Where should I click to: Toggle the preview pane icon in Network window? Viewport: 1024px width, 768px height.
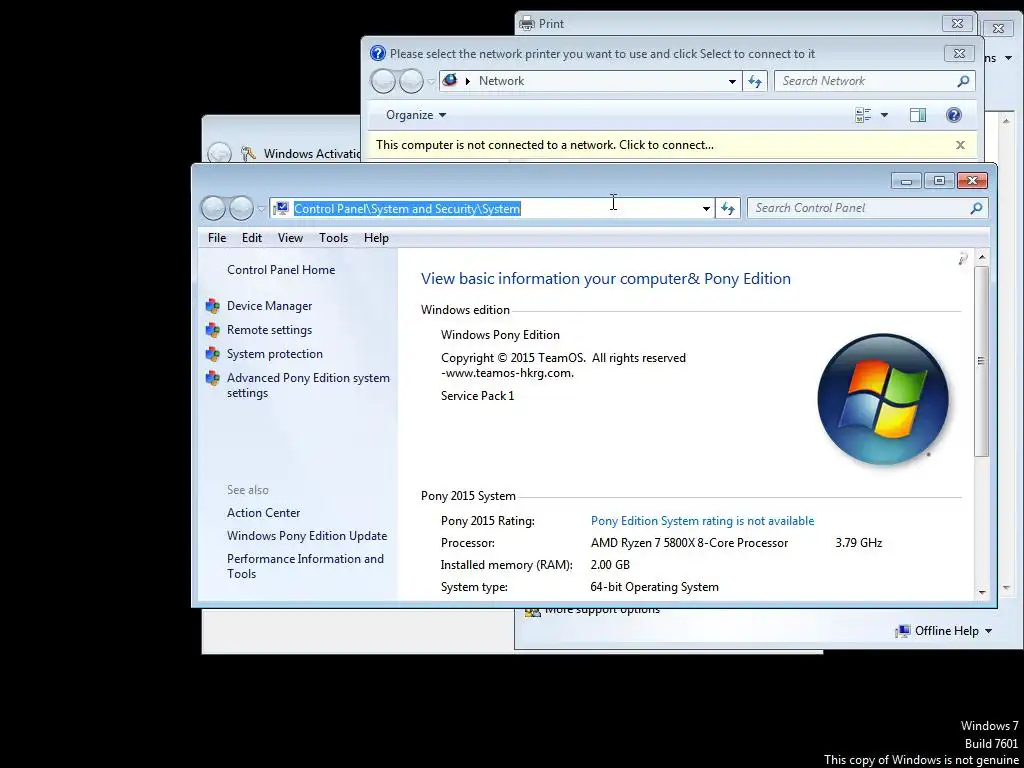[918, 115]
